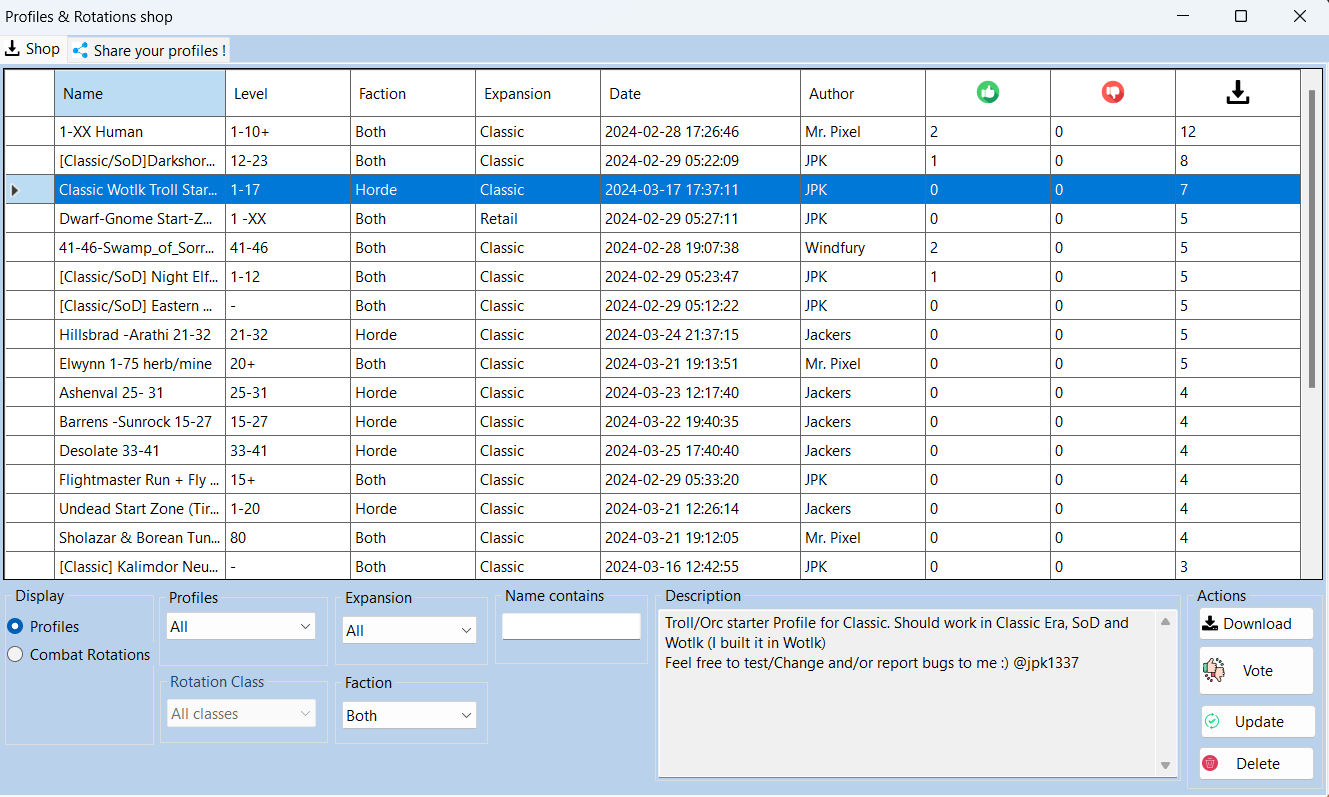Image resolution: width=1329 pixels, height=797 pixels.
Task: Select the Combat Rotations radio button
Action: [x=15, y=655]
